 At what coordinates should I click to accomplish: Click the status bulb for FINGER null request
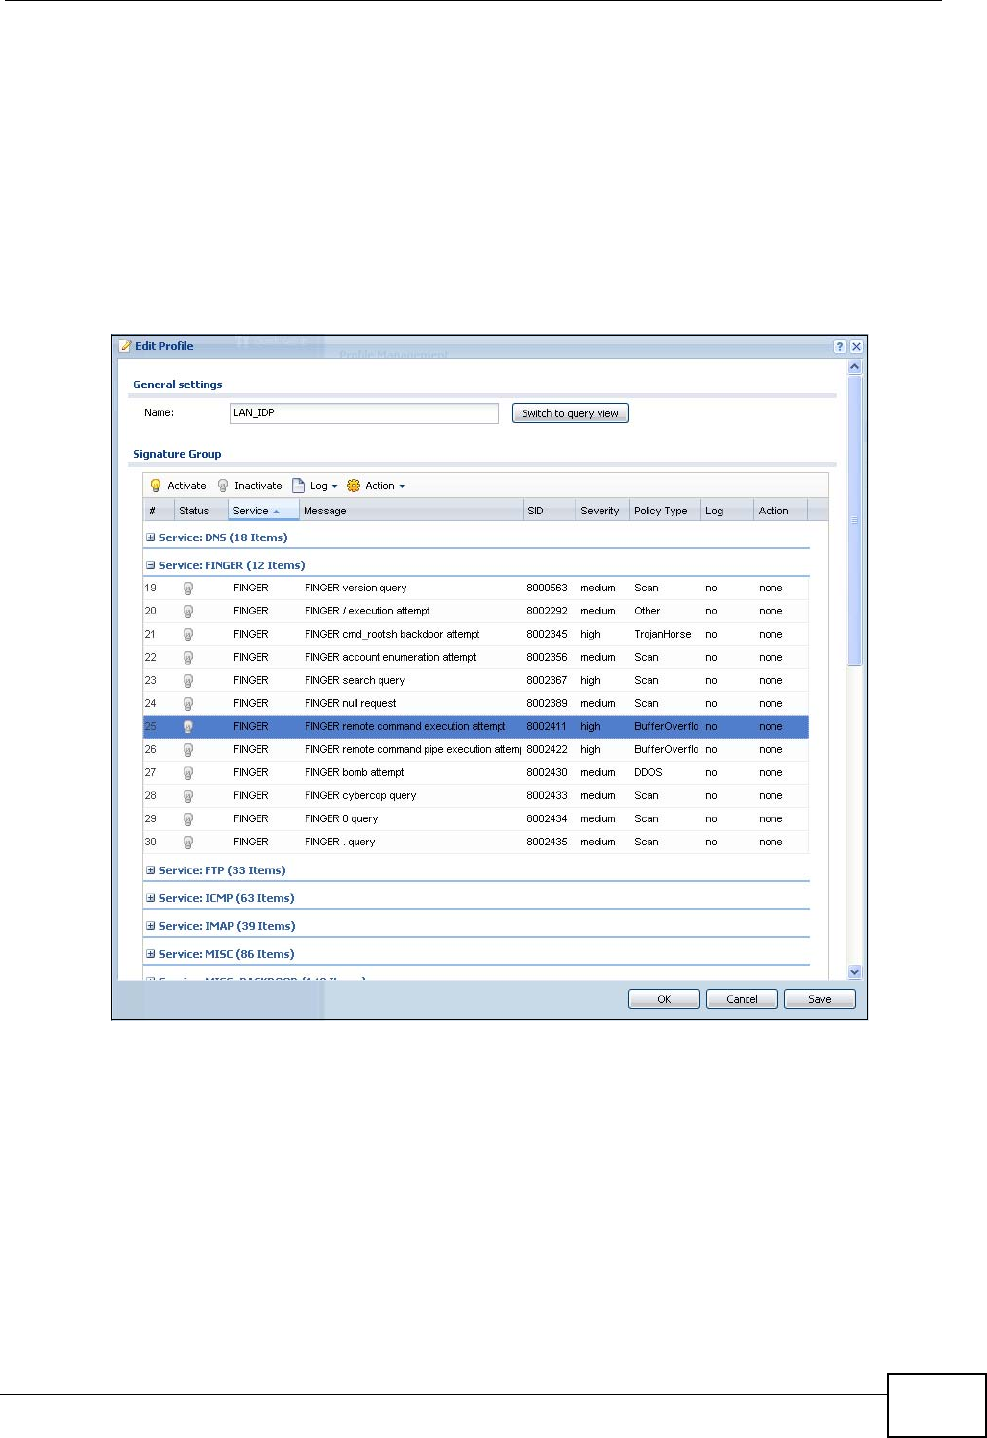coord(188,703)
